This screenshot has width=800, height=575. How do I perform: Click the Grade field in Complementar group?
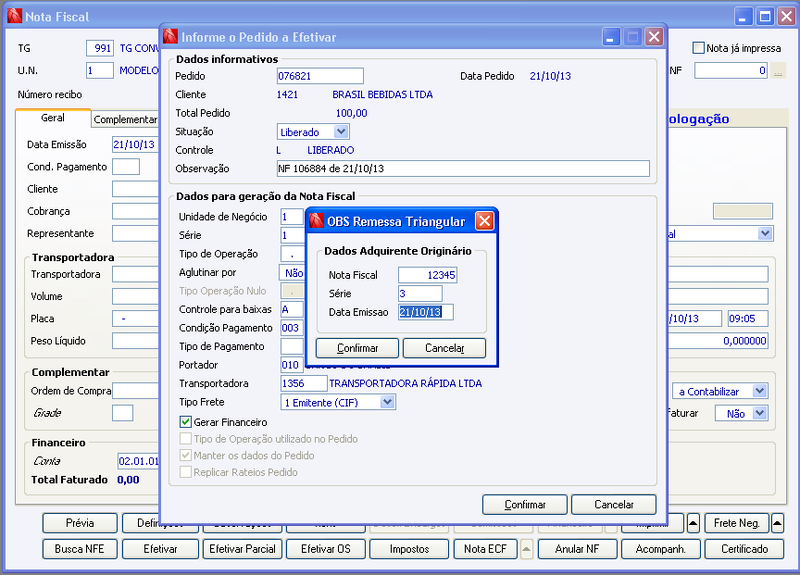tap(122, 413)
